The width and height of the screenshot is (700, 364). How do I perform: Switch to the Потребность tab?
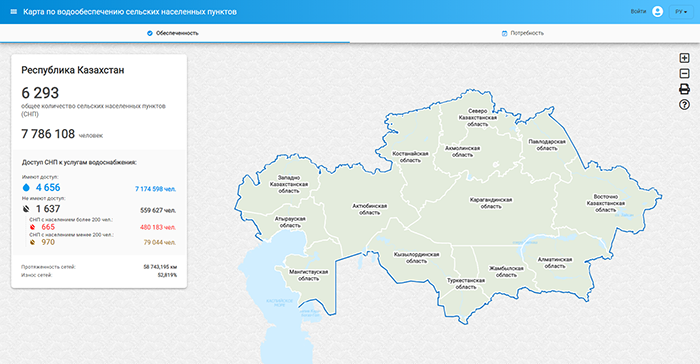tap(523, 33)
